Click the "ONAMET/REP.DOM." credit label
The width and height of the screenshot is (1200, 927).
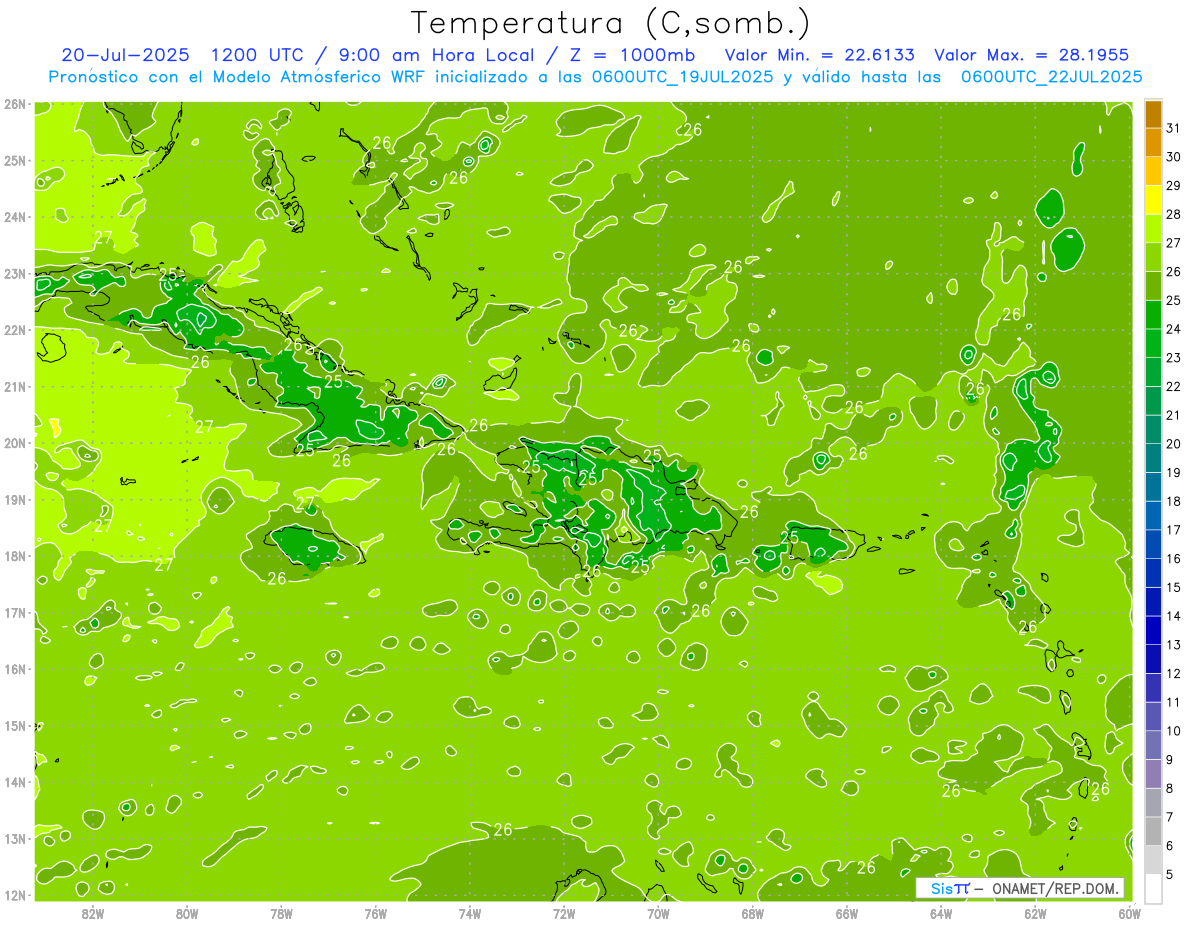[x=1054, y=889]
